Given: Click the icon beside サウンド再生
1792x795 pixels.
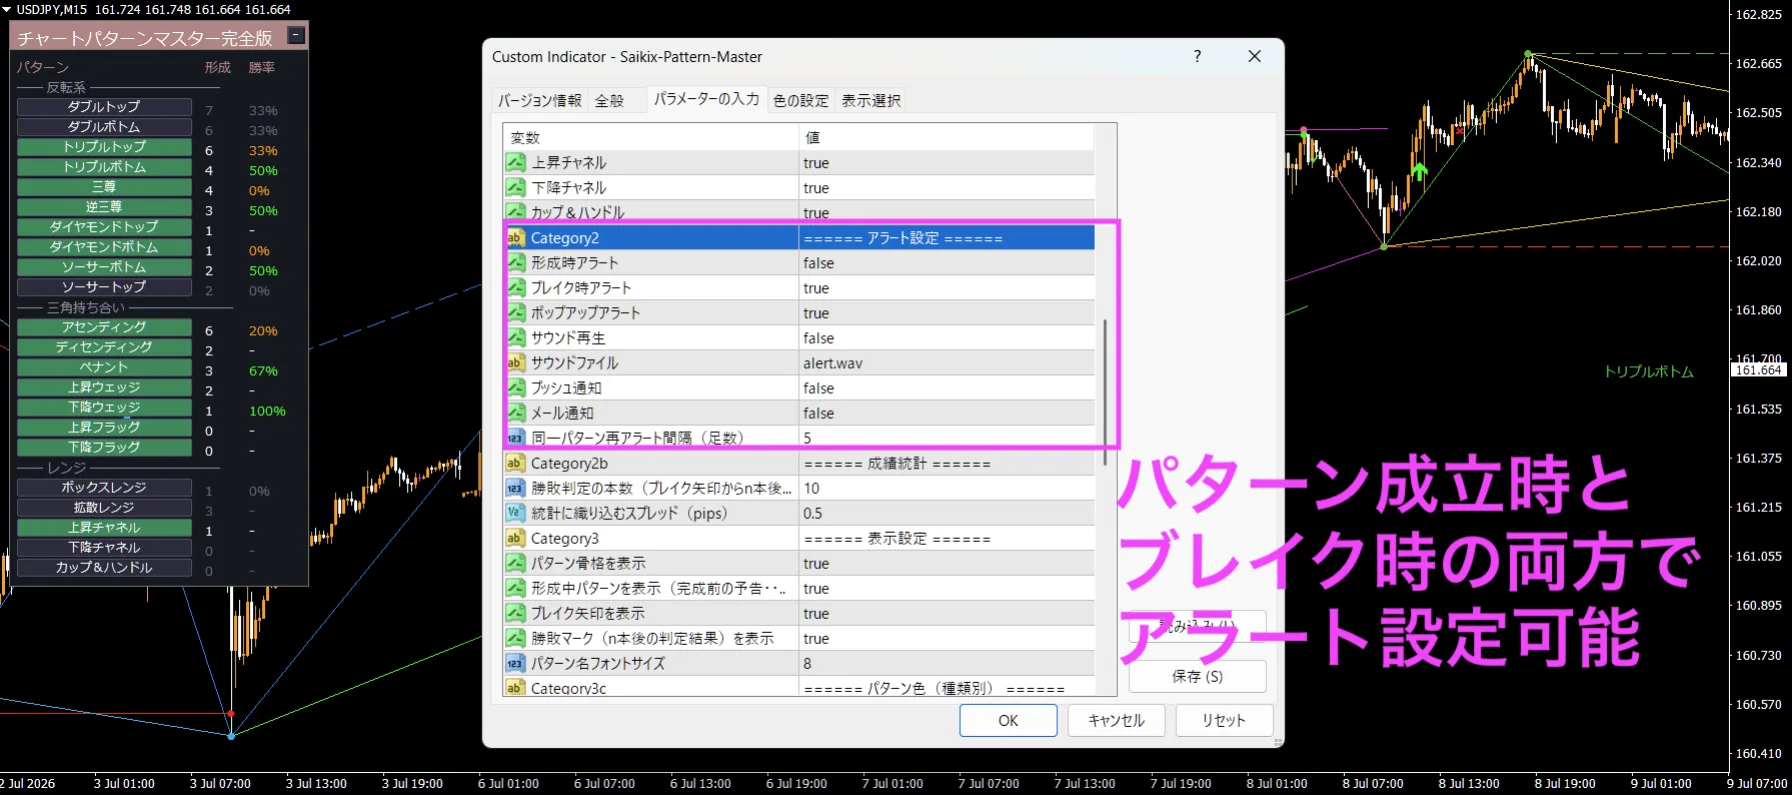Looking at the screenshot, I should (x=515, y=337).
